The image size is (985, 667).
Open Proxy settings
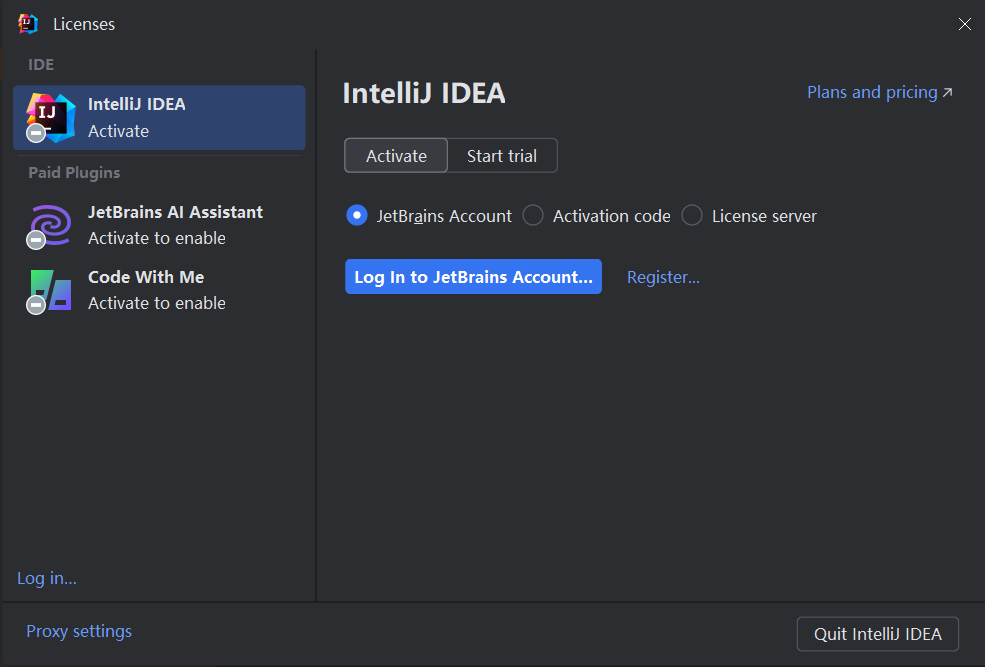79,631
